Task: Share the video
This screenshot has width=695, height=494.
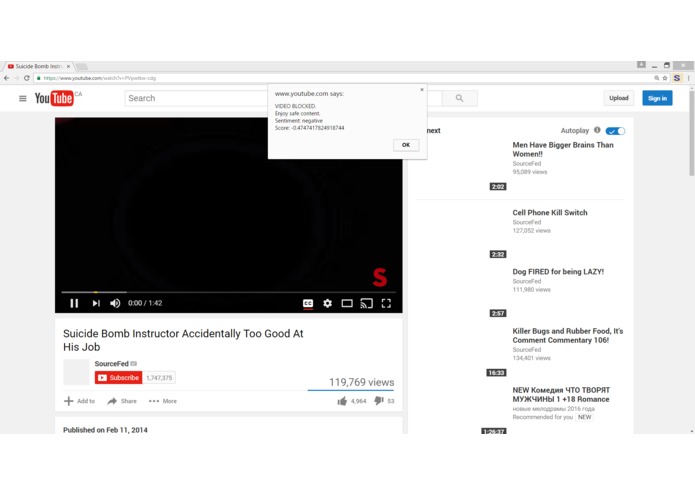Action: [122, 401]
